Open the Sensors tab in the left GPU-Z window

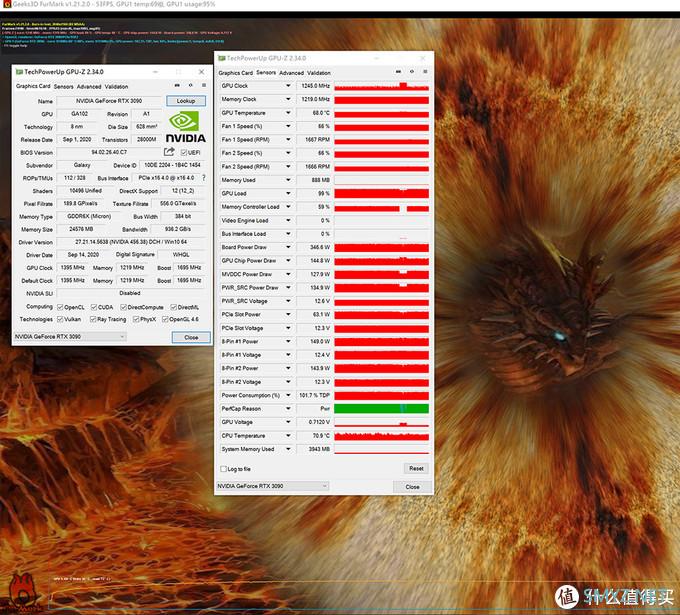64,87
